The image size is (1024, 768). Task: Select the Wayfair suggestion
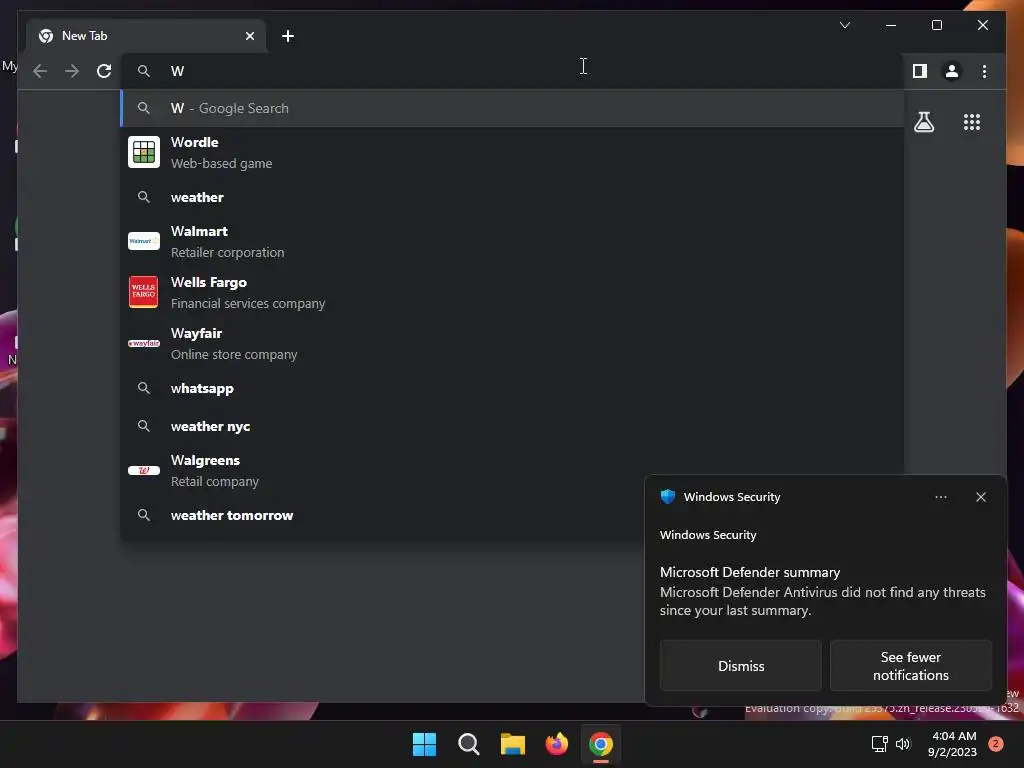(513, 344)
